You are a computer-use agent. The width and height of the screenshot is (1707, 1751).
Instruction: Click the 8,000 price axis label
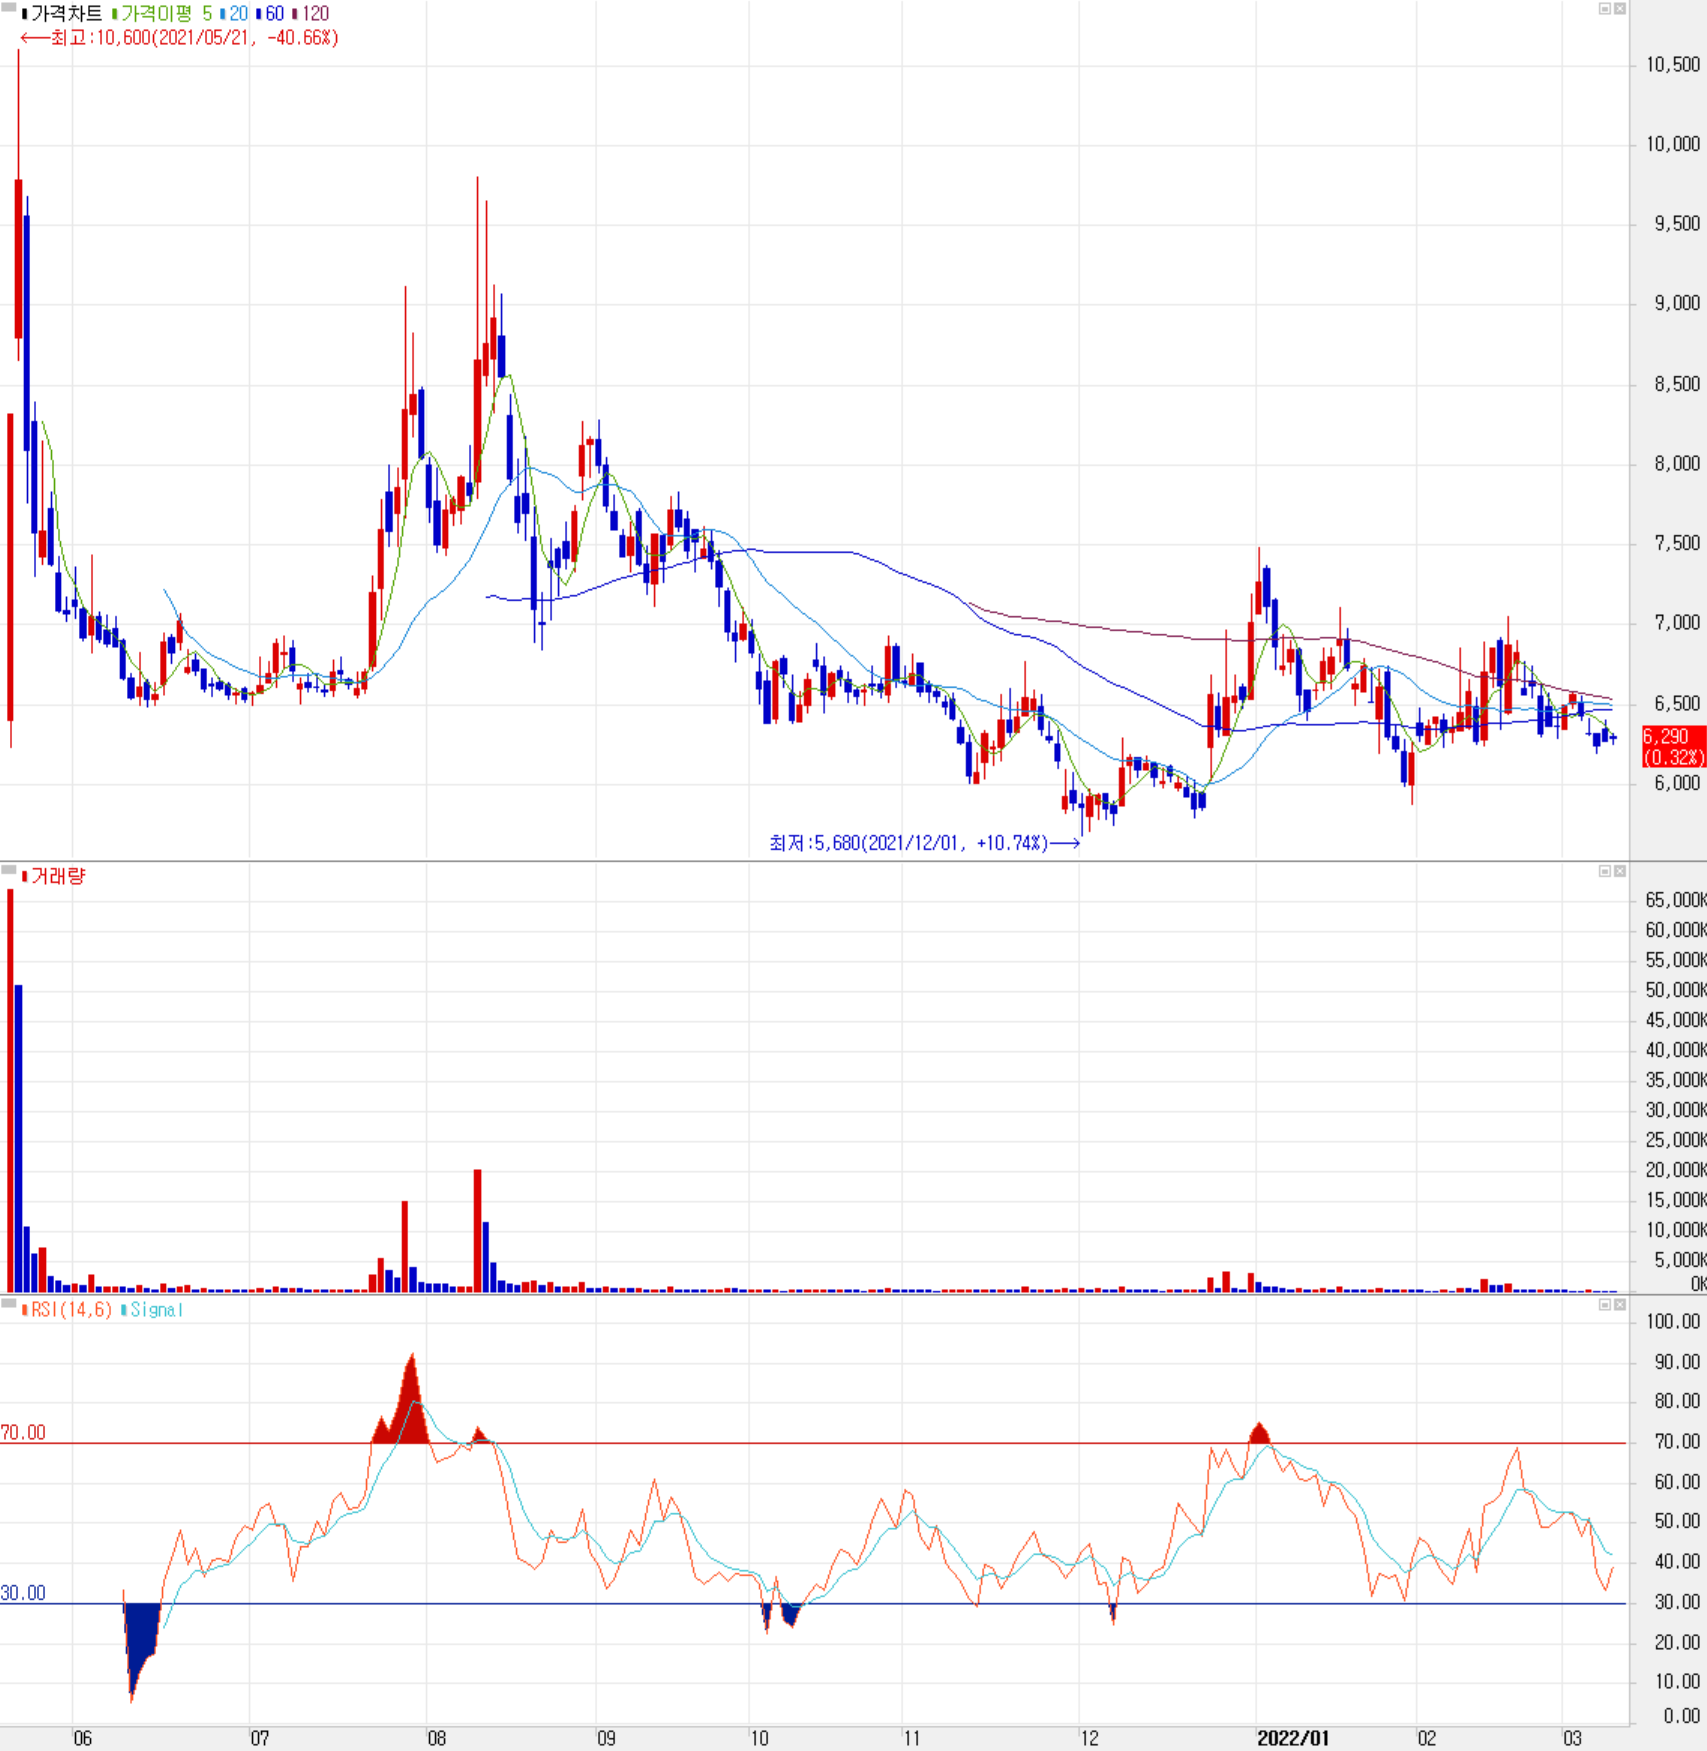click(1677, 463)
